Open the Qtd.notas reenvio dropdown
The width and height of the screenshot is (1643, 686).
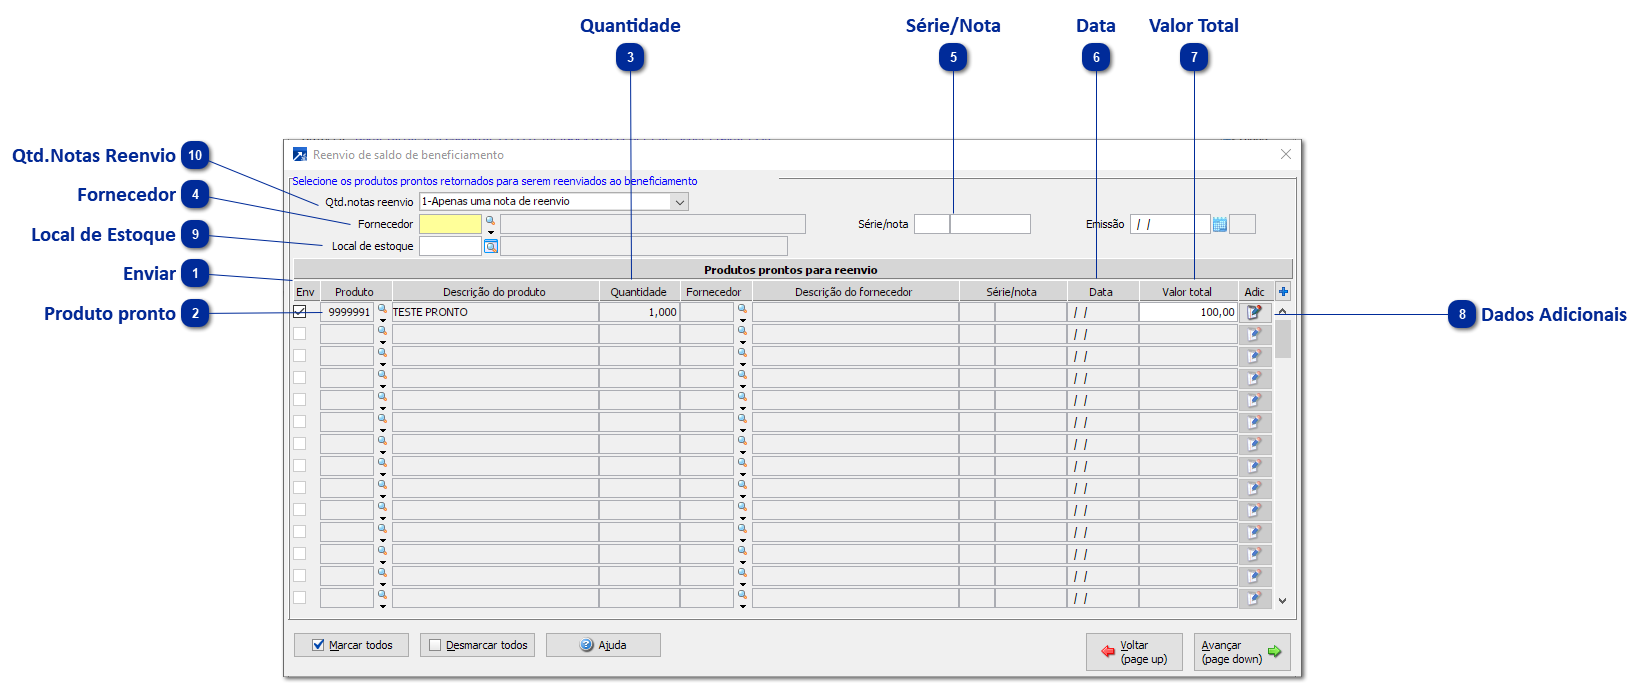[680, 202]
